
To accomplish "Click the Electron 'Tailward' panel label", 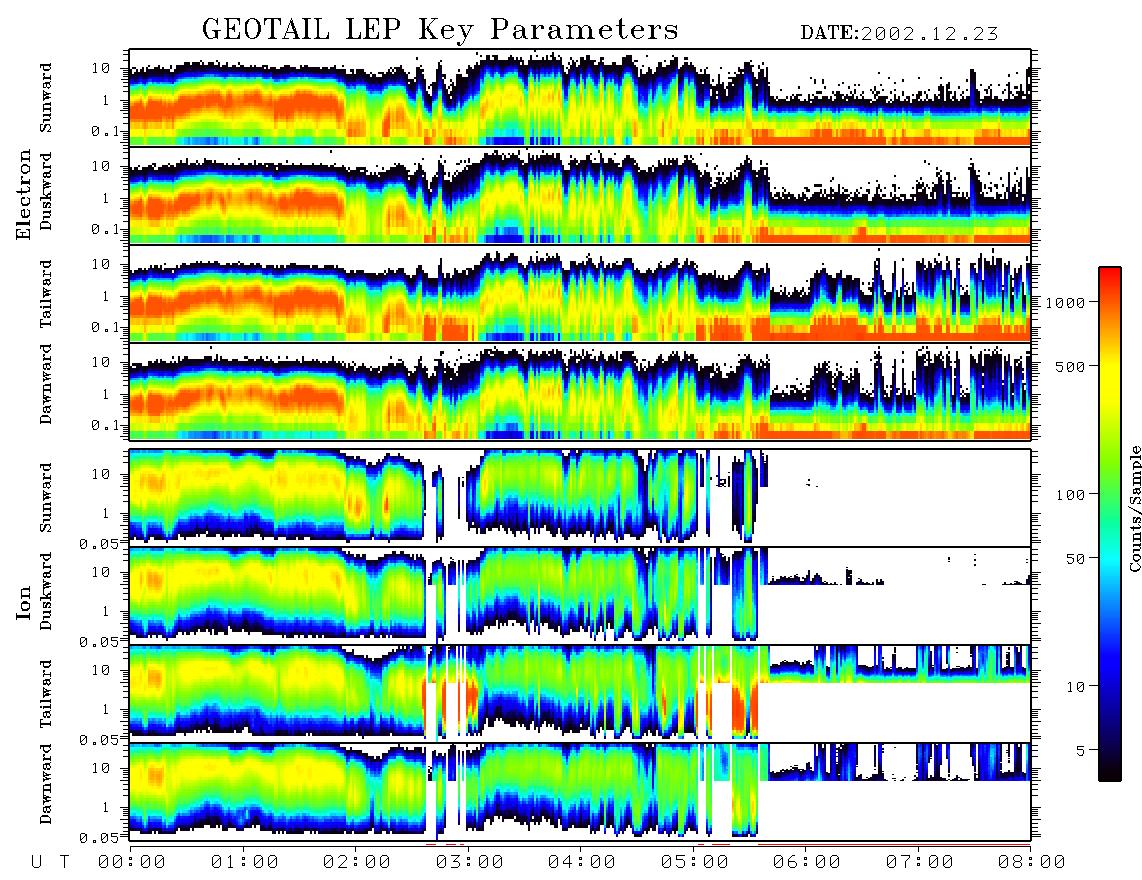I will pyautogui.click(x=46, y=294).
